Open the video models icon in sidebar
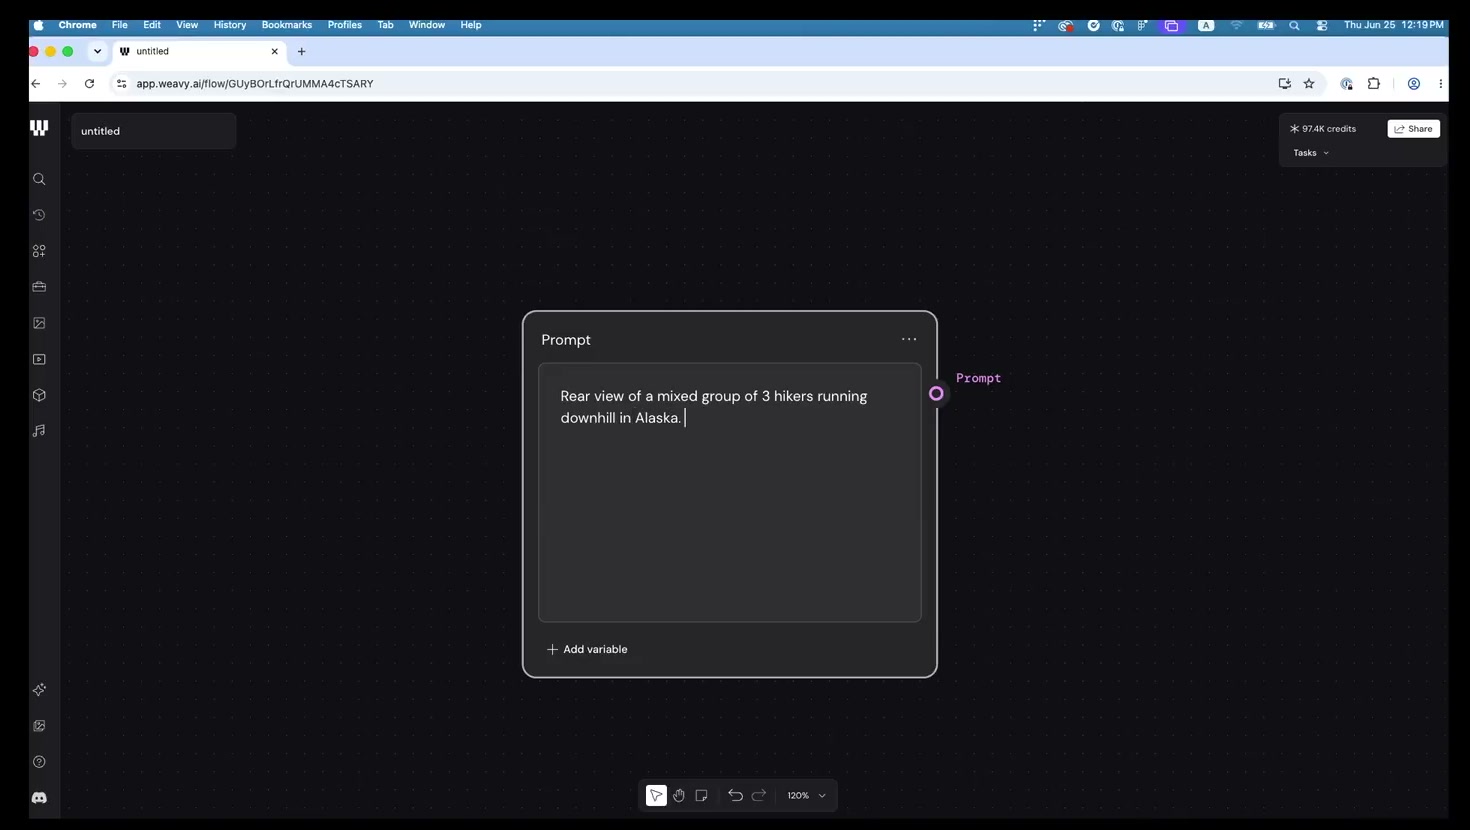This screenshot has height=830, width=1470. 39,359
